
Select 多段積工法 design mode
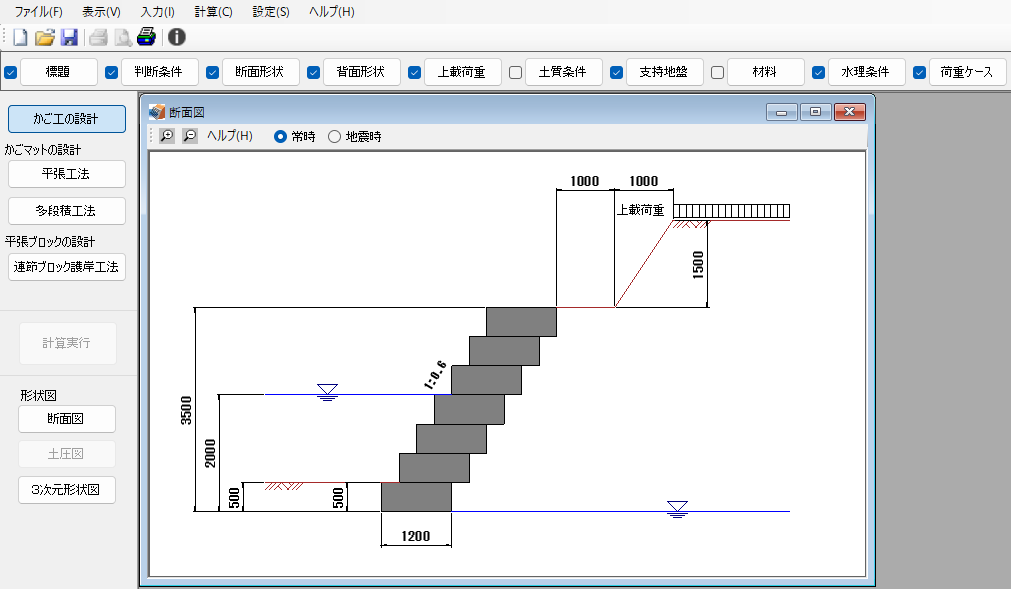click(x=66, y=211)
